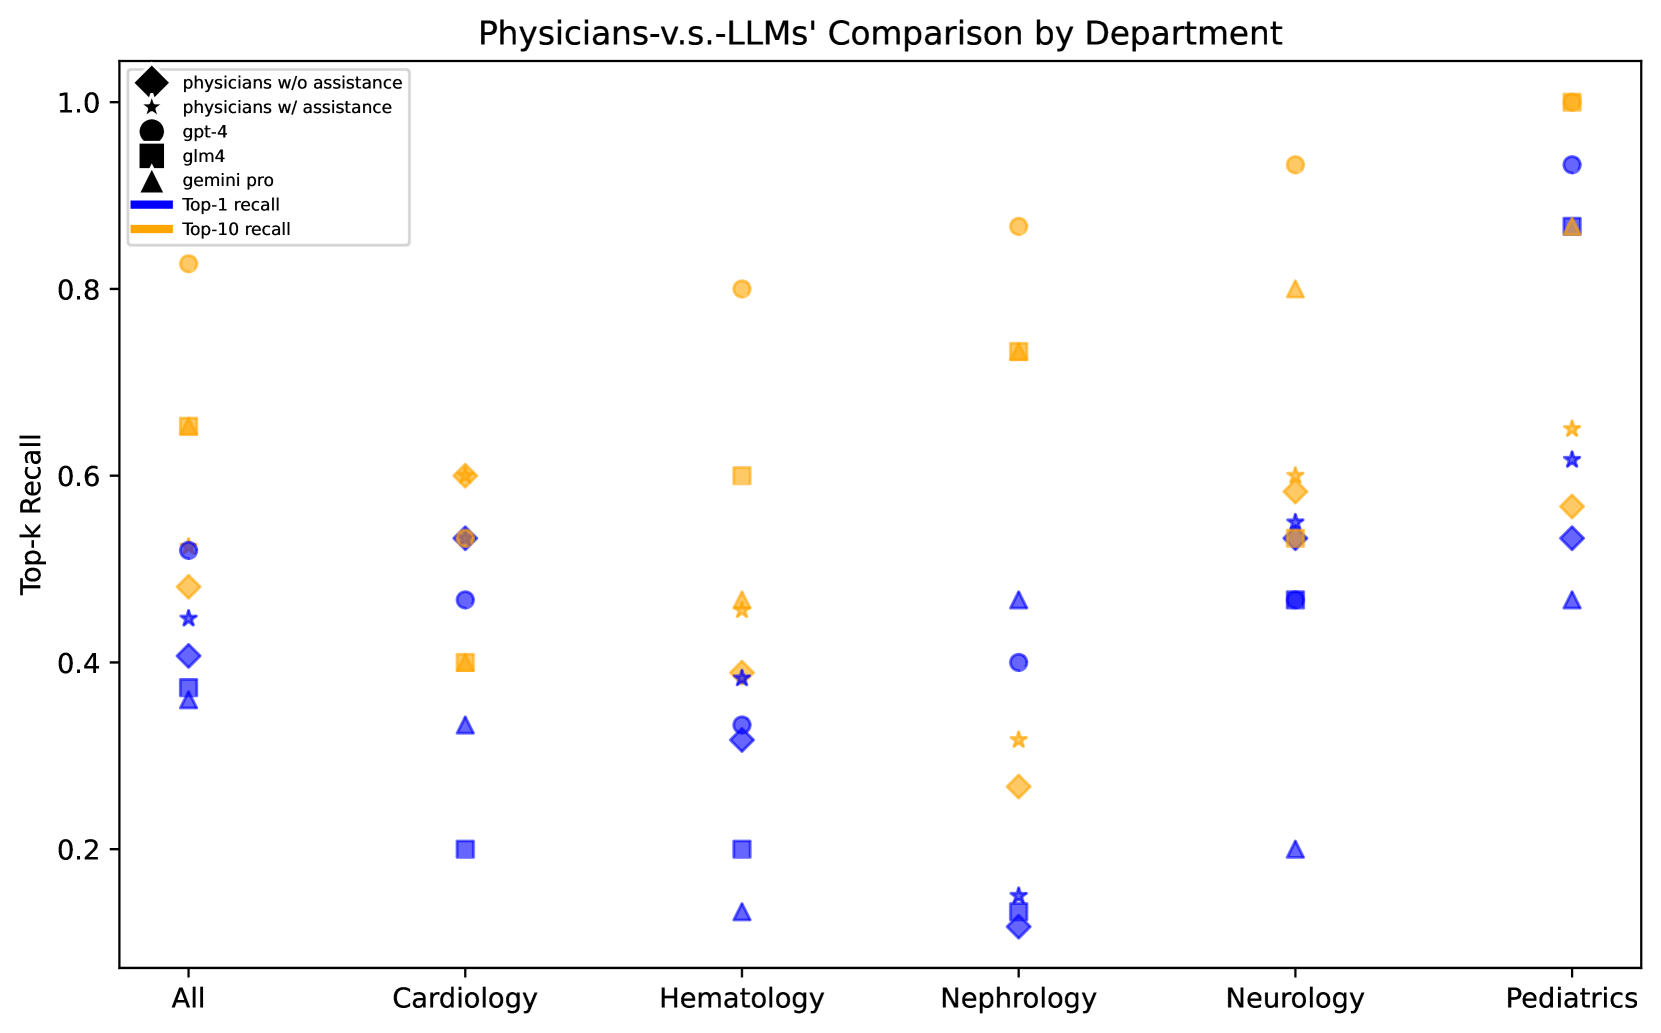Image resolution: width=1661 pixels, height=1033 pixels.
Task: Click the Pediatrics x-axis label
Action: pyautogui.click(x=1572, y=998)
